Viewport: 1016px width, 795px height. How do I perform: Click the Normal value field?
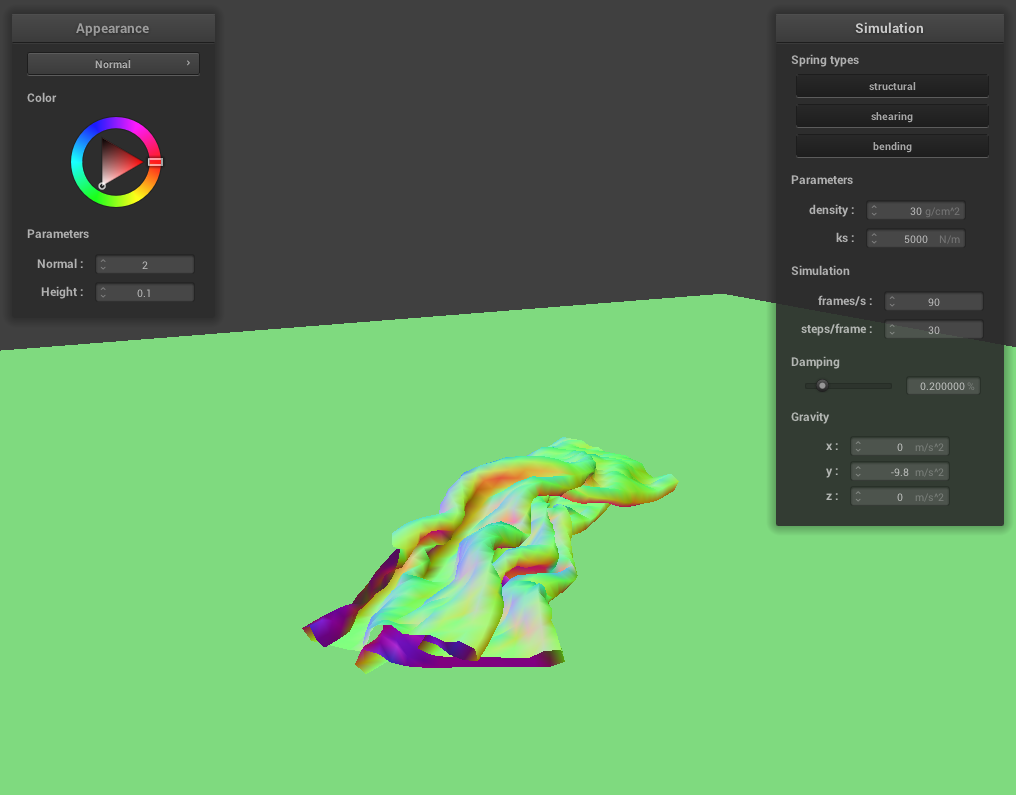[144, 264]
